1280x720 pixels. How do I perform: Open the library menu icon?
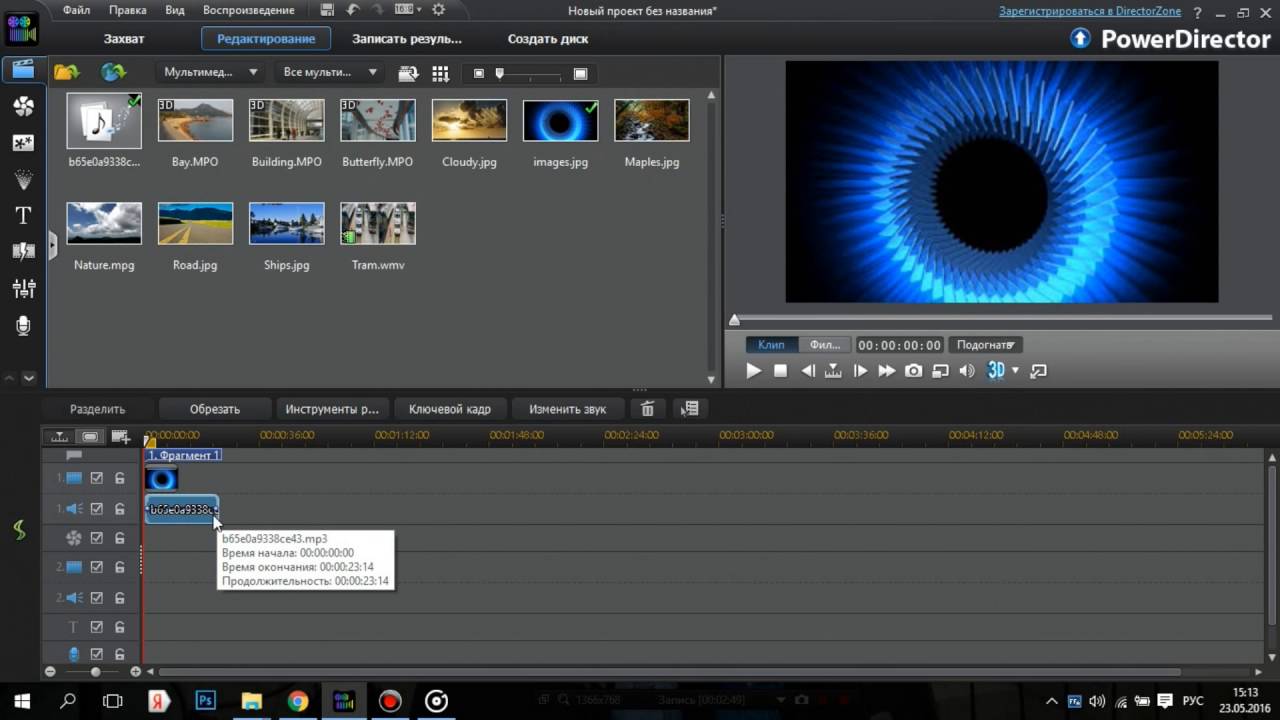tap(408, 73)
